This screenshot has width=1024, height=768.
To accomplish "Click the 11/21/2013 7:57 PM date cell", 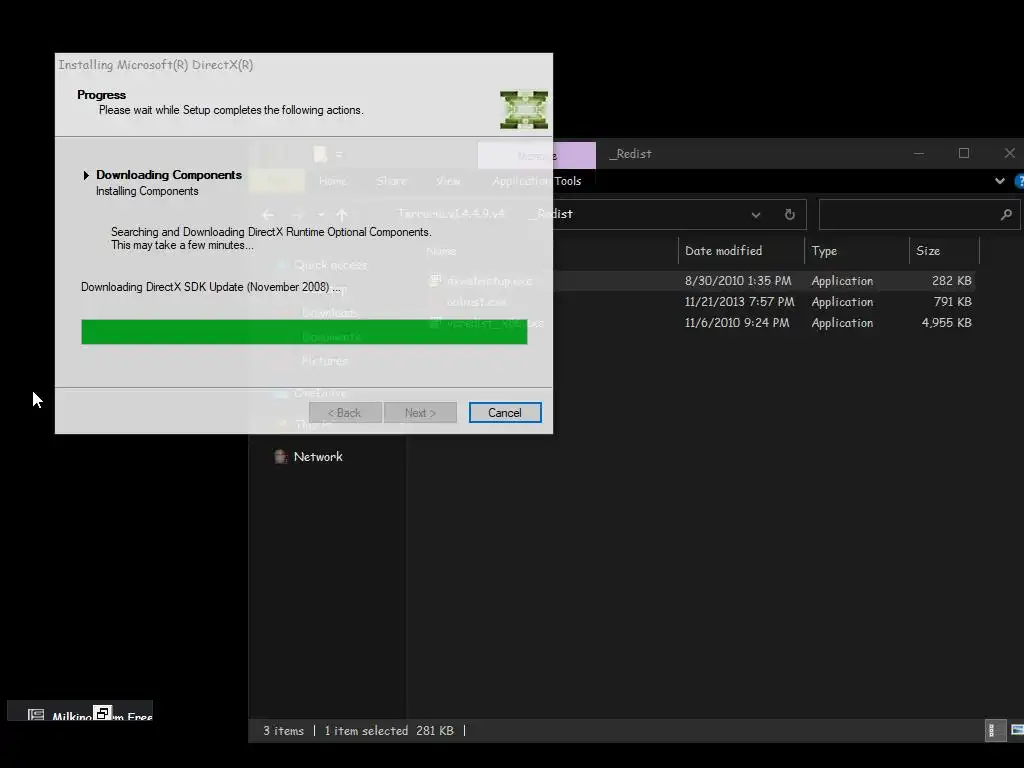I will (x=739, y=302).
